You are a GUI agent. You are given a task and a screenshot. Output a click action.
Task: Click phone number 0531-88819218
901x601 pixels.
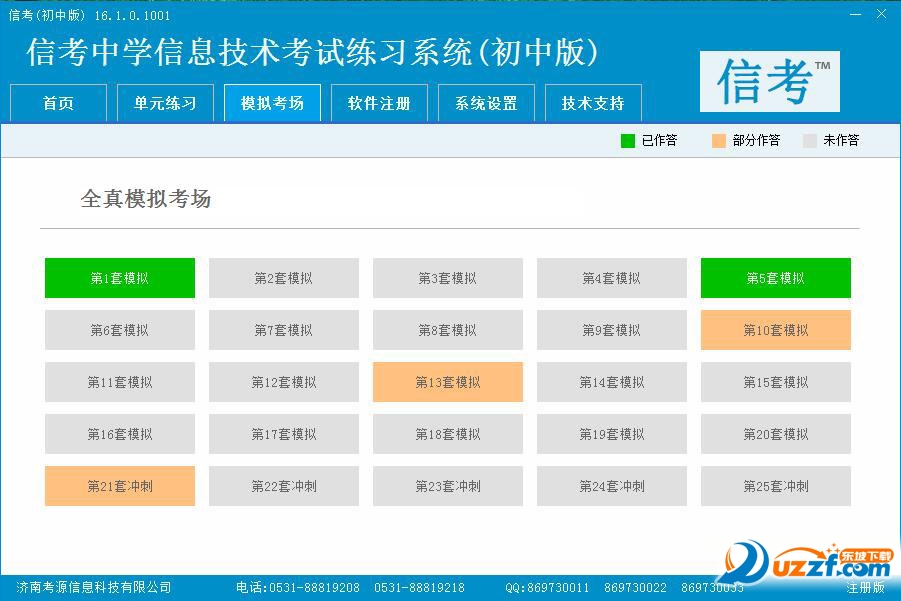[419, 588]
